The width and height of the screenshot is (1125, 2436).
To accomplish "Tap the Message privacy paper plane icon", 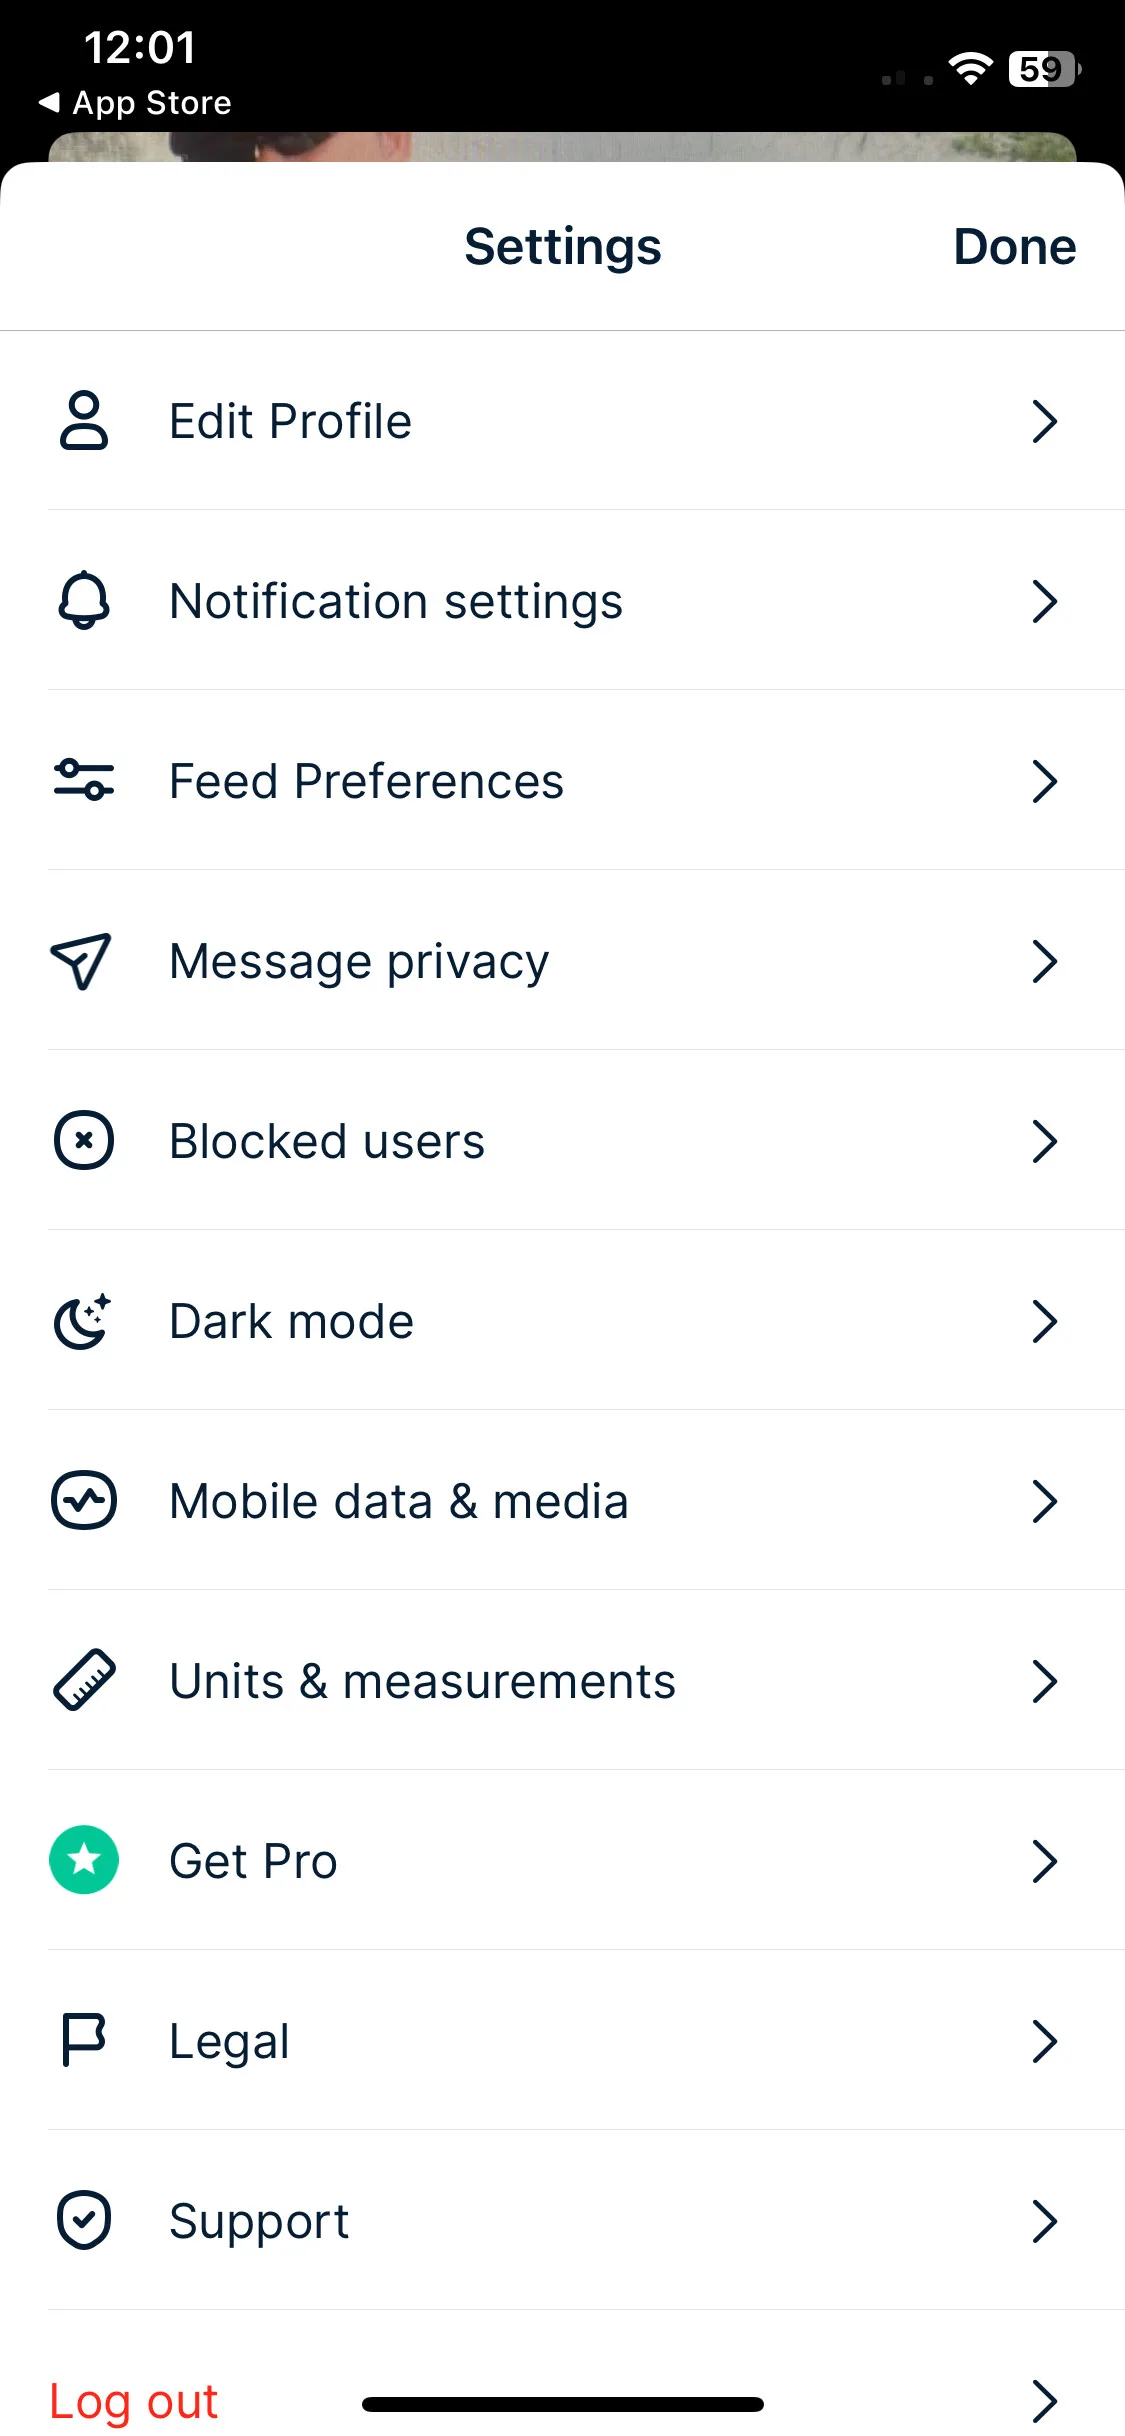I will point(81,961).
